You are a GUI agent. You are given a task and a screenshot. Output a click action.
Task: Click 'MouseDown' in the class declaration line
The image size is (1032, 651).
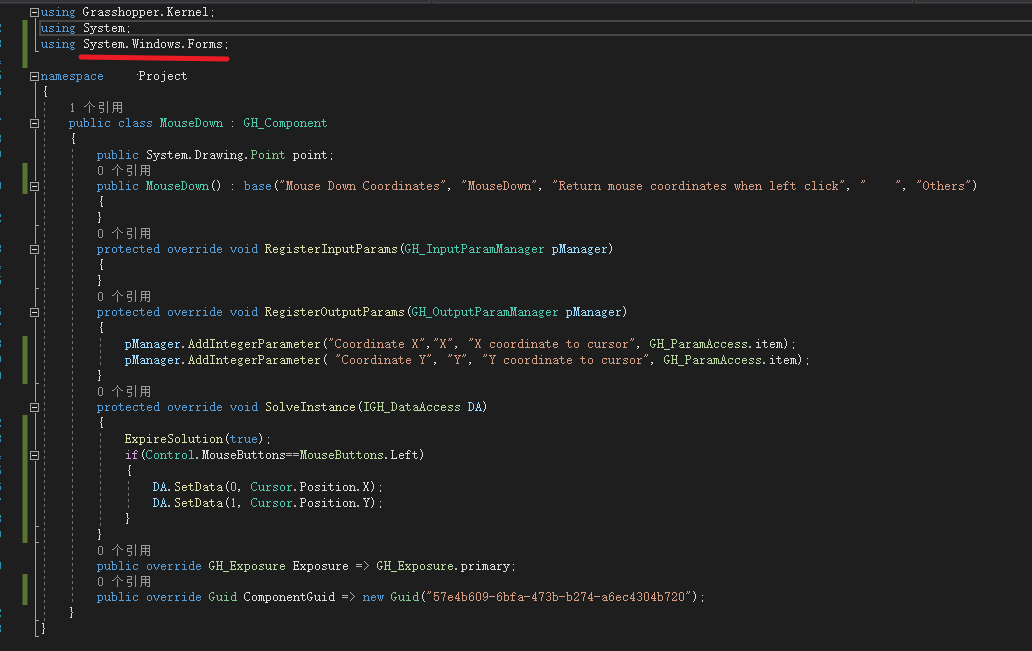click(192, 123)
